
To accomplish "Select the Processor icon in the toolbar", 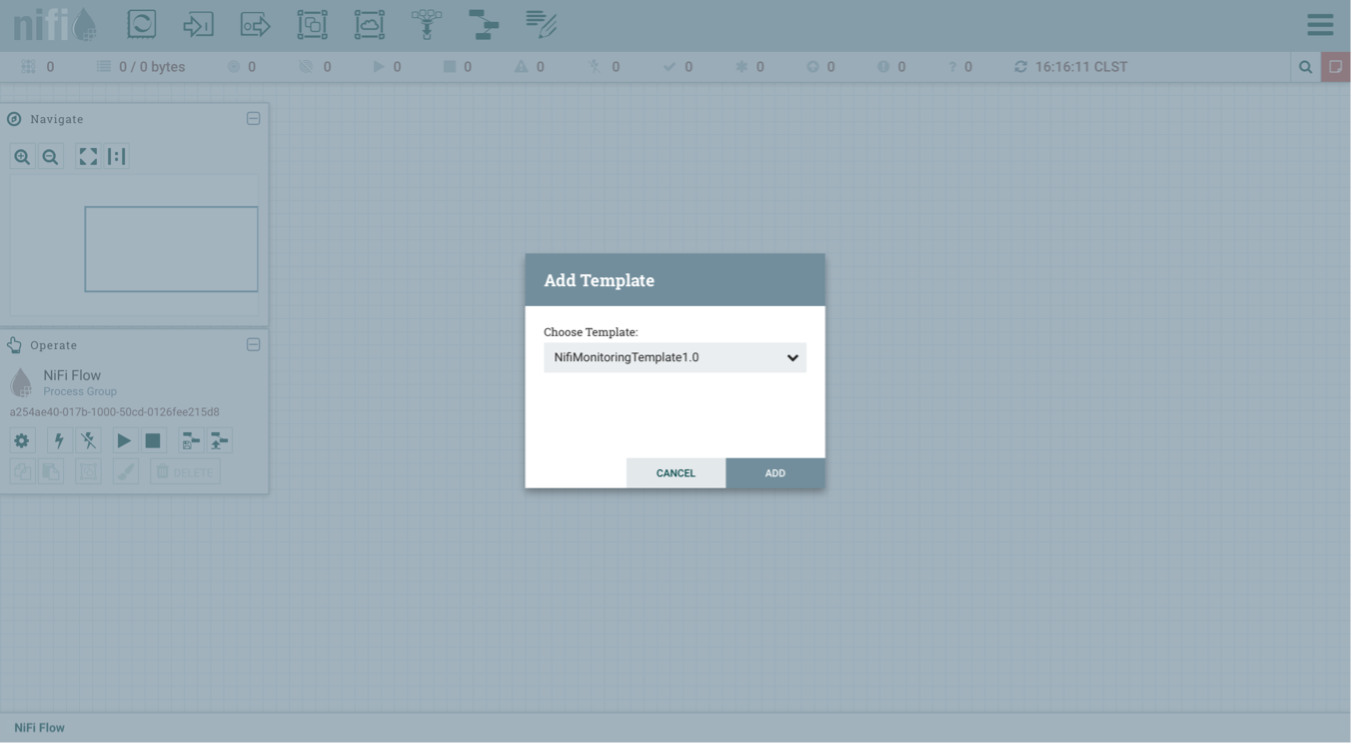I will (x=142, y=25).
